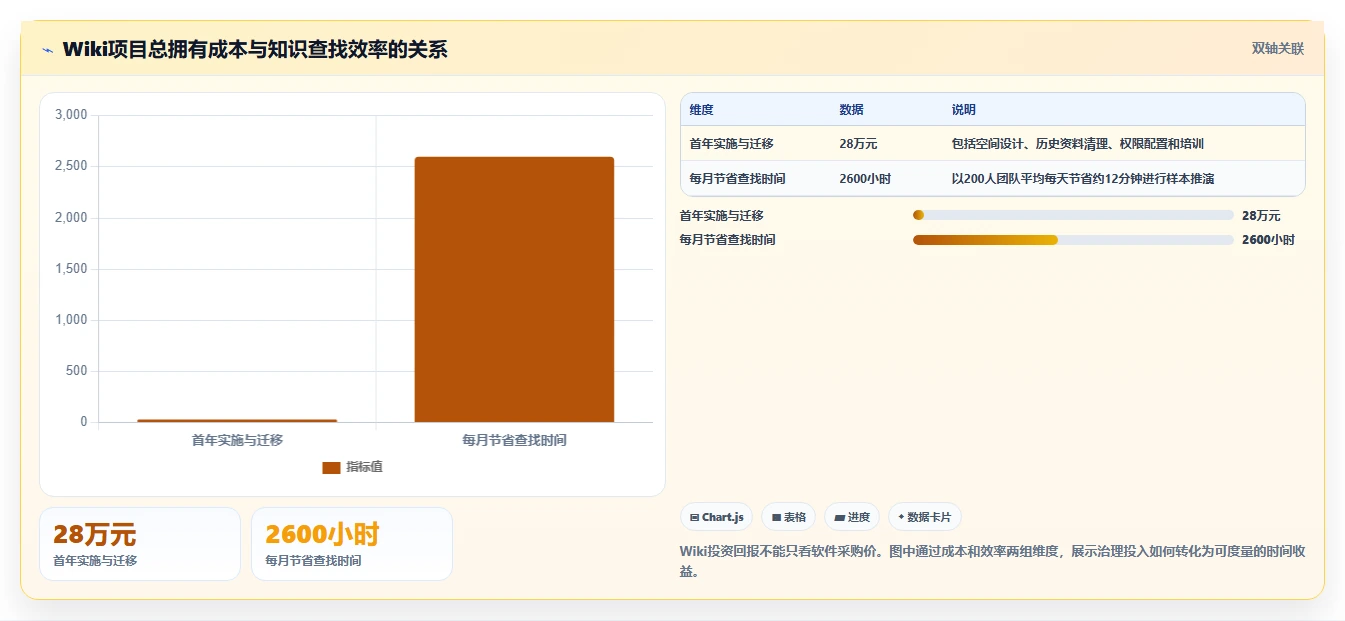Click the Wiki投资回报 description paragraph
1345x621 pixels.
(x=992, y=561)
